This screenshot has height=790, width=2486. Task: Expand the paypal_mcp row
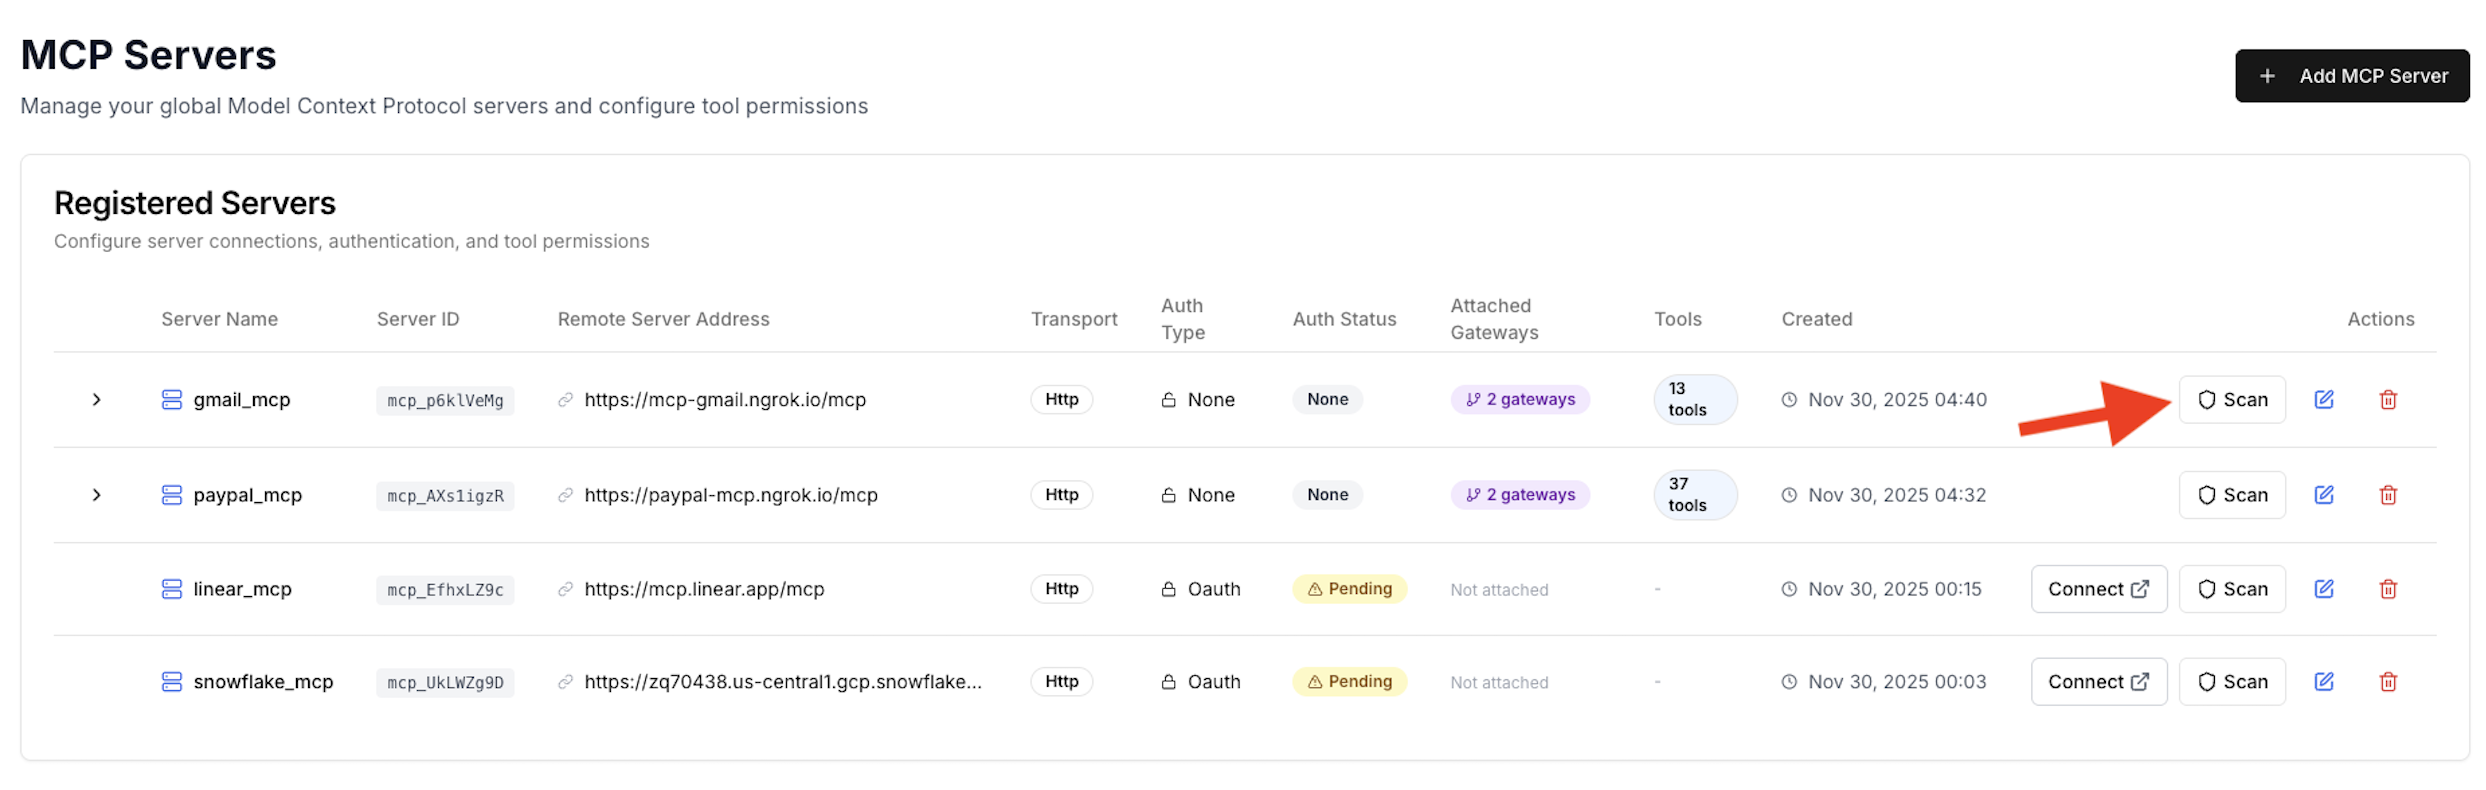97,495
